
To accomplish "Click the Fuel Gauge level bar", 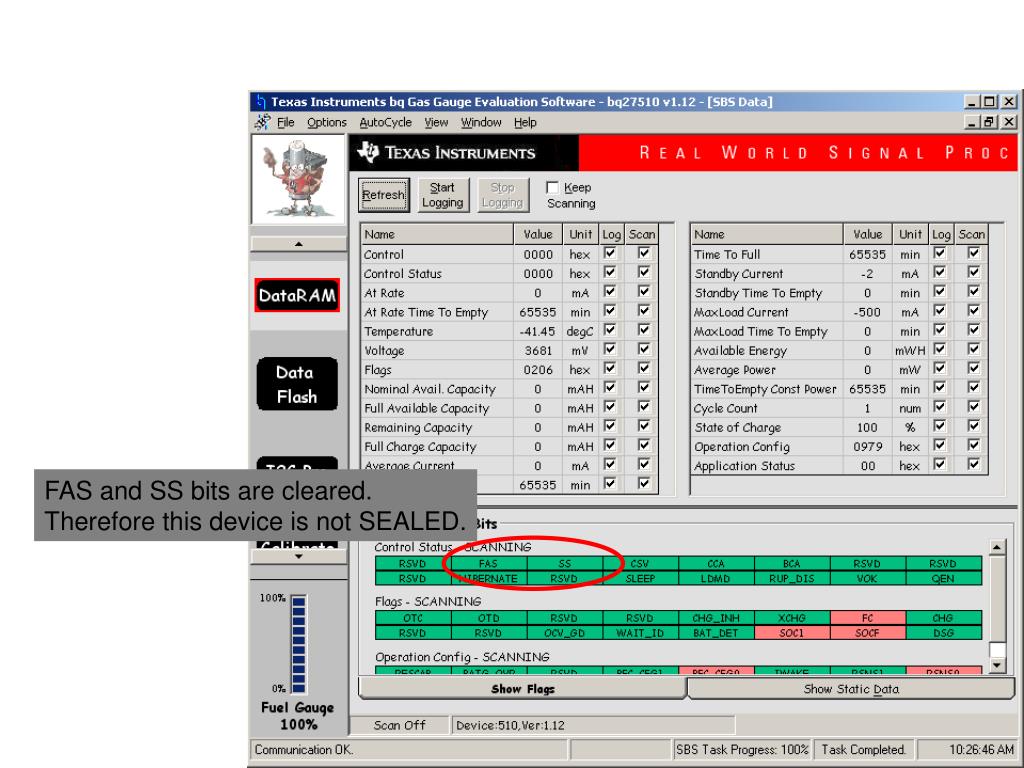I will pyautogui.click(x=299, y=644).
